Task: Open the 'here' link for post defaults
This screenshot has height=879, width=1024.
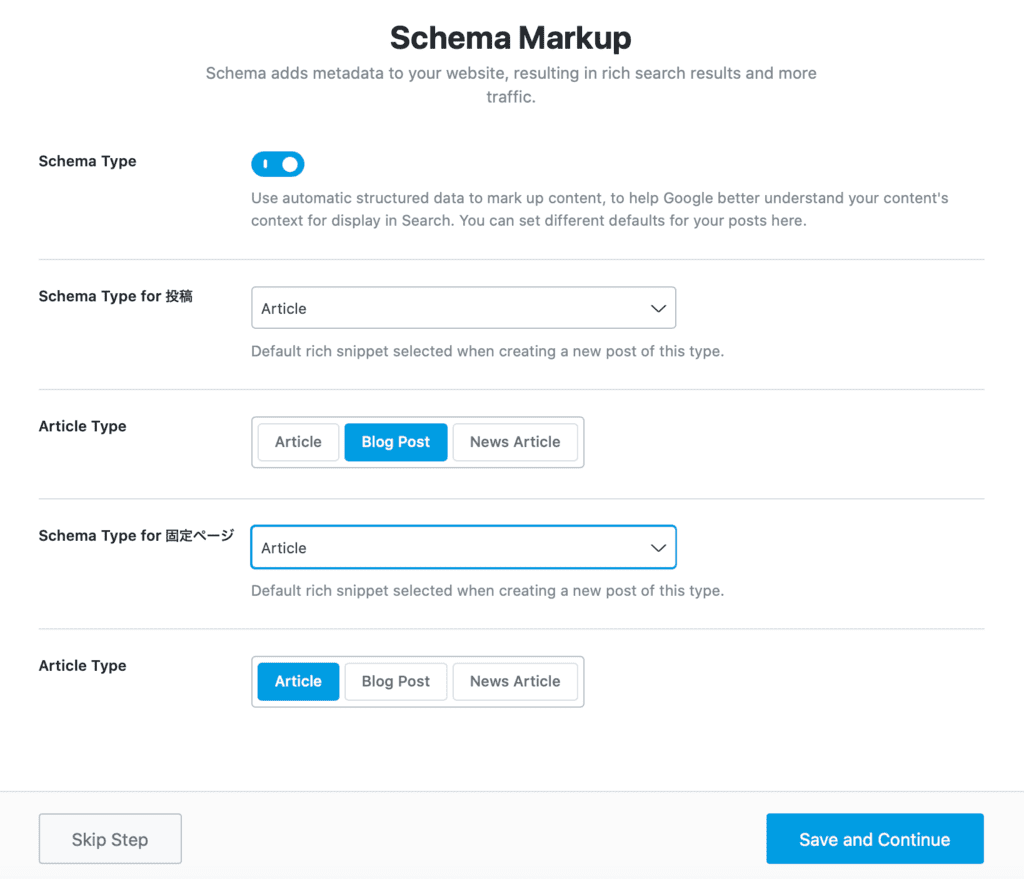Action: click(787, 218)
